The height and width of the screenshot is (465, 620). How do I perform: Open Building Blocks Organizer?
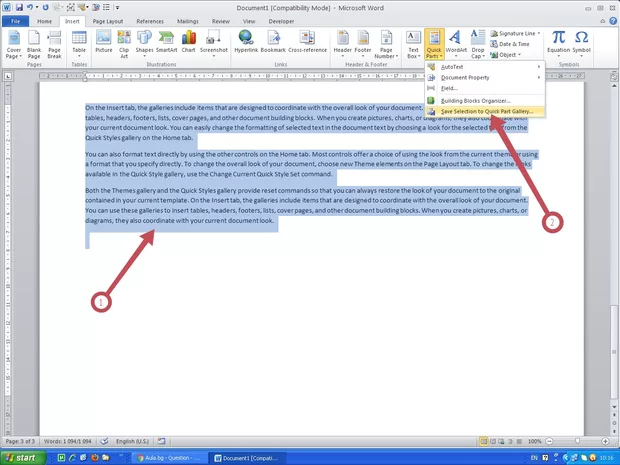[476, 100]
